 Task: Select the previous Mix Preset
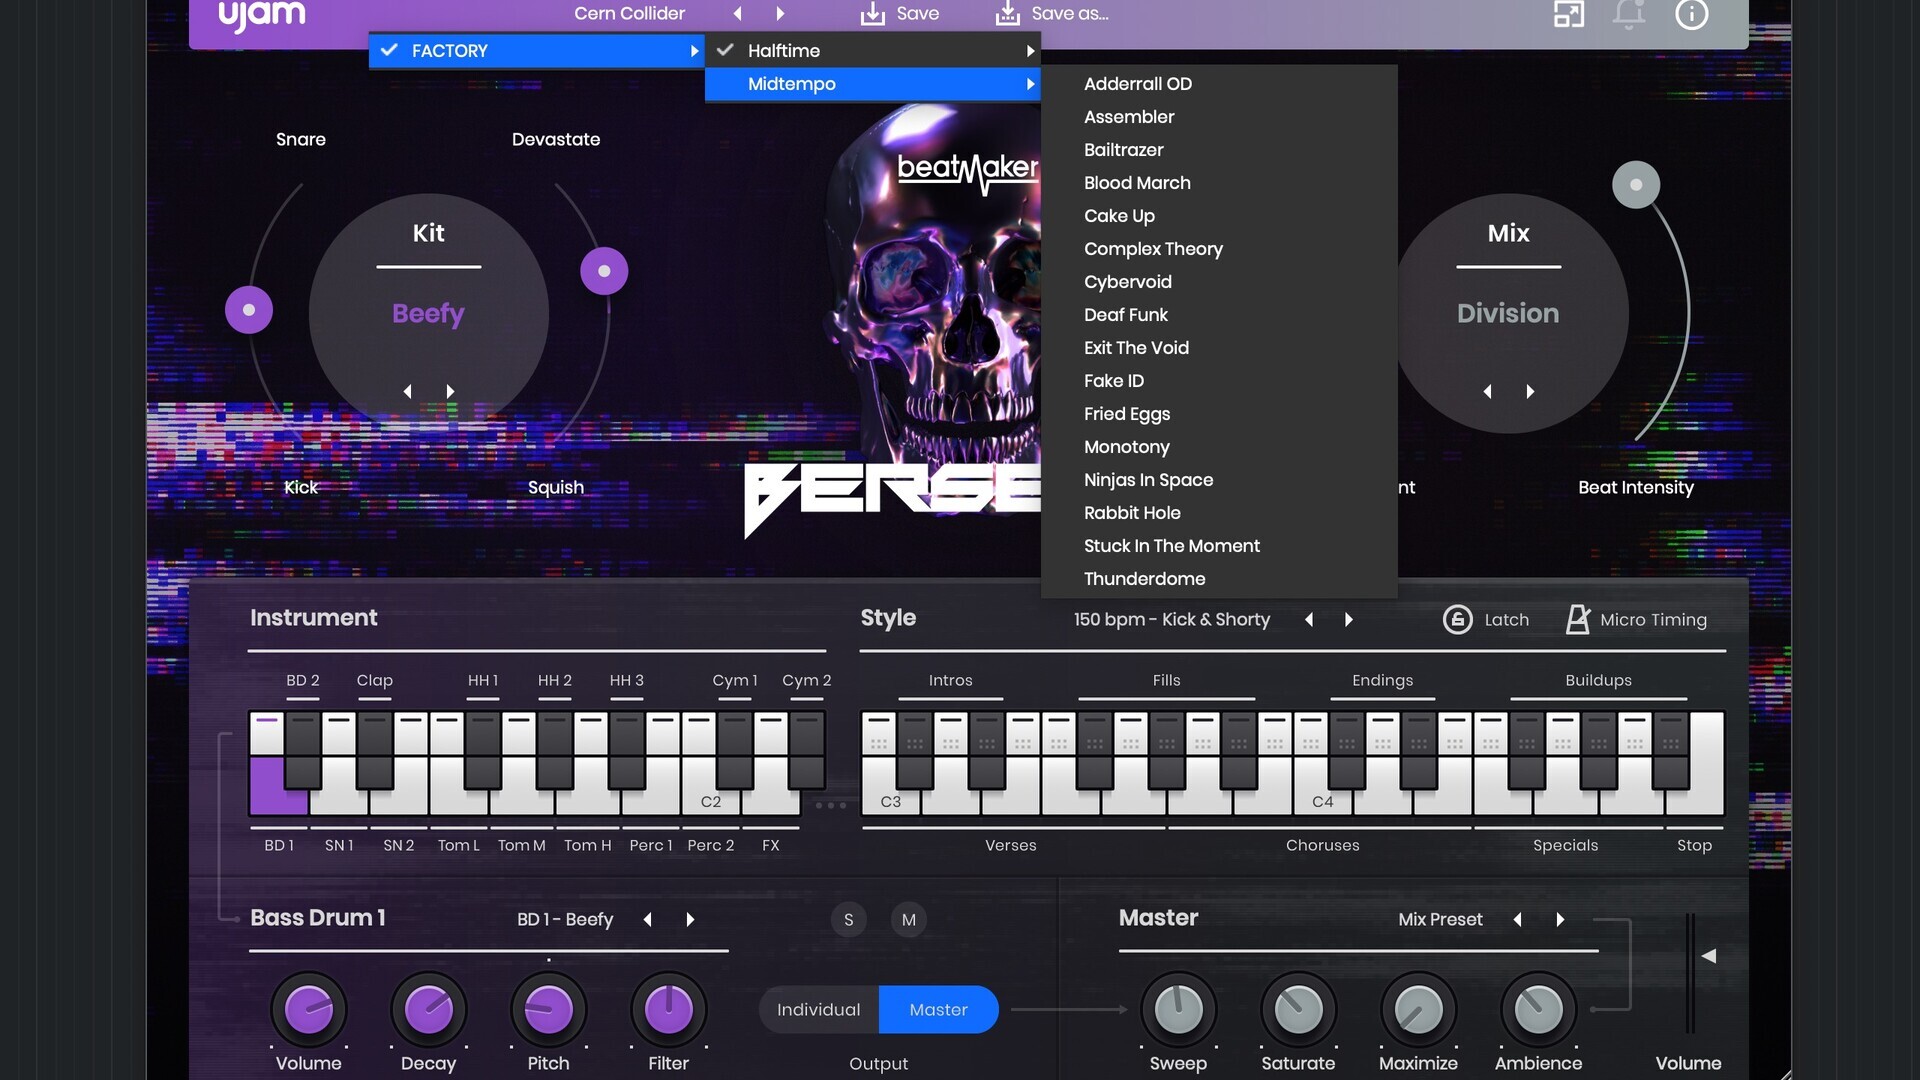pos(1518,920)
